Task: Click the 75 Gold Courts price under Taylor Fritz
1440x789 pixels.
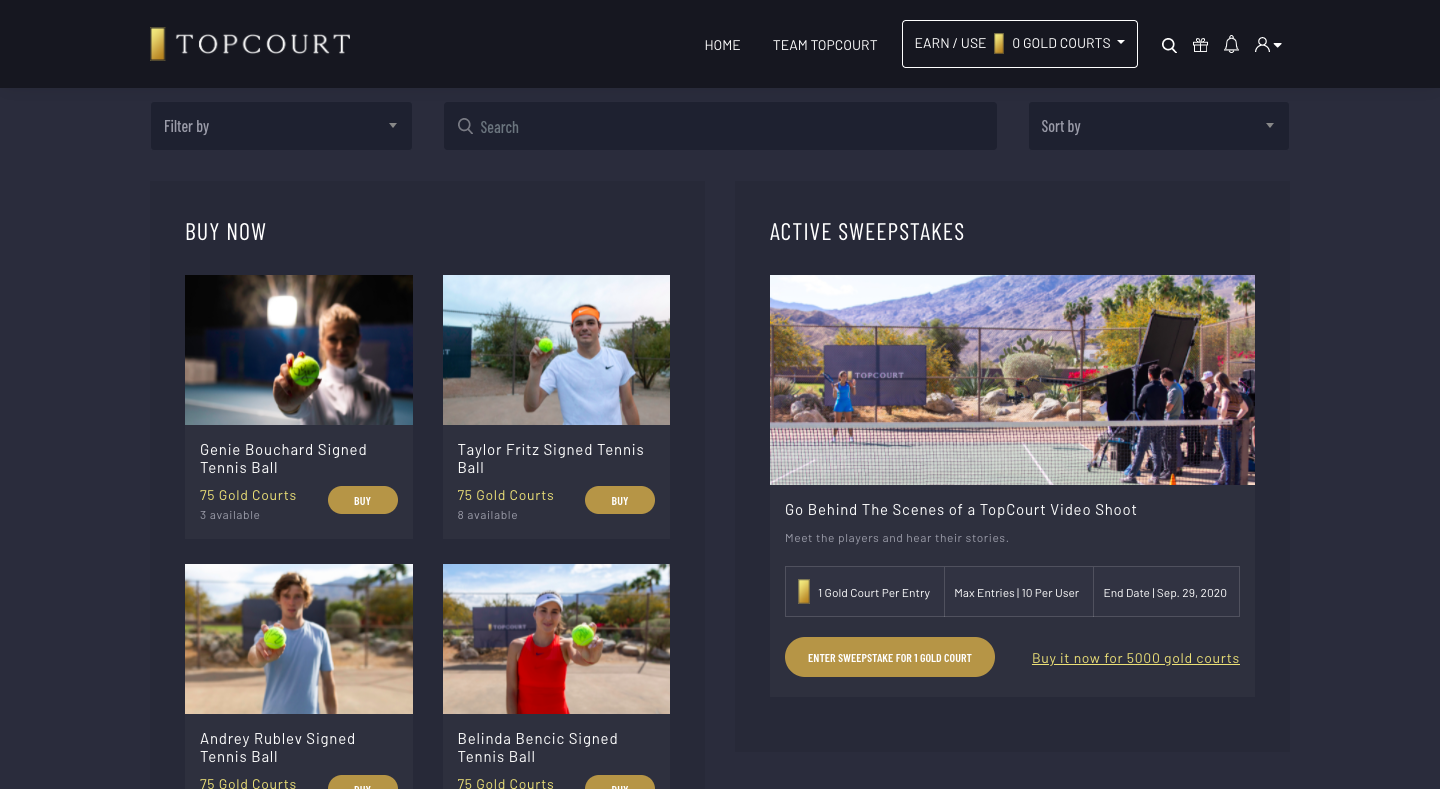Action: 506,495
